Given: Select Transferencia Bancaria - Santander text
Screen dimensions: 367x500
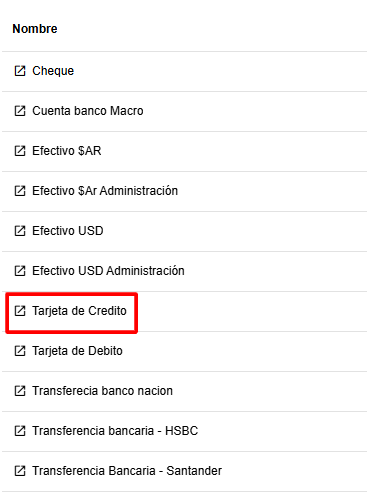Looking at the screenshot, I should tap(127, 471).
